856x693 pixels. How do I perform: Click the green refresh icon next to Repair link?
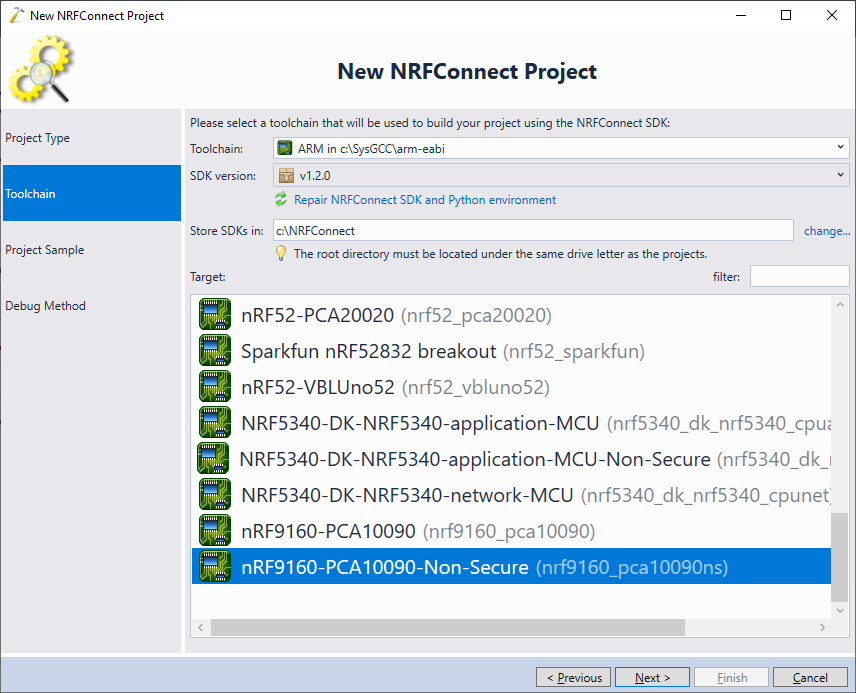[281, 199]
